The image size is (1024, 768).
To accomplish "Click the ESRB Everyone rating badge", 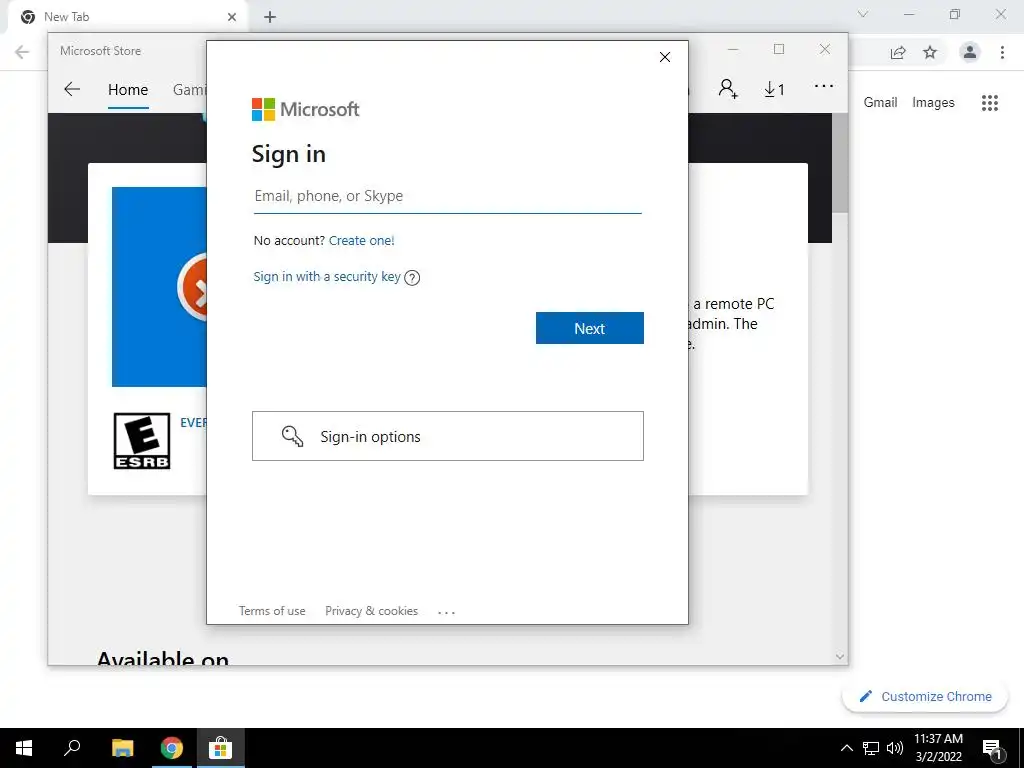I will [142, 441].
